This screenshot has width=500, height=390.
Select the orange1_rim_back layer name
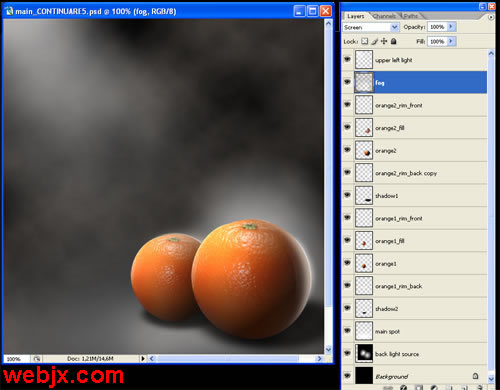coord(399,286)
